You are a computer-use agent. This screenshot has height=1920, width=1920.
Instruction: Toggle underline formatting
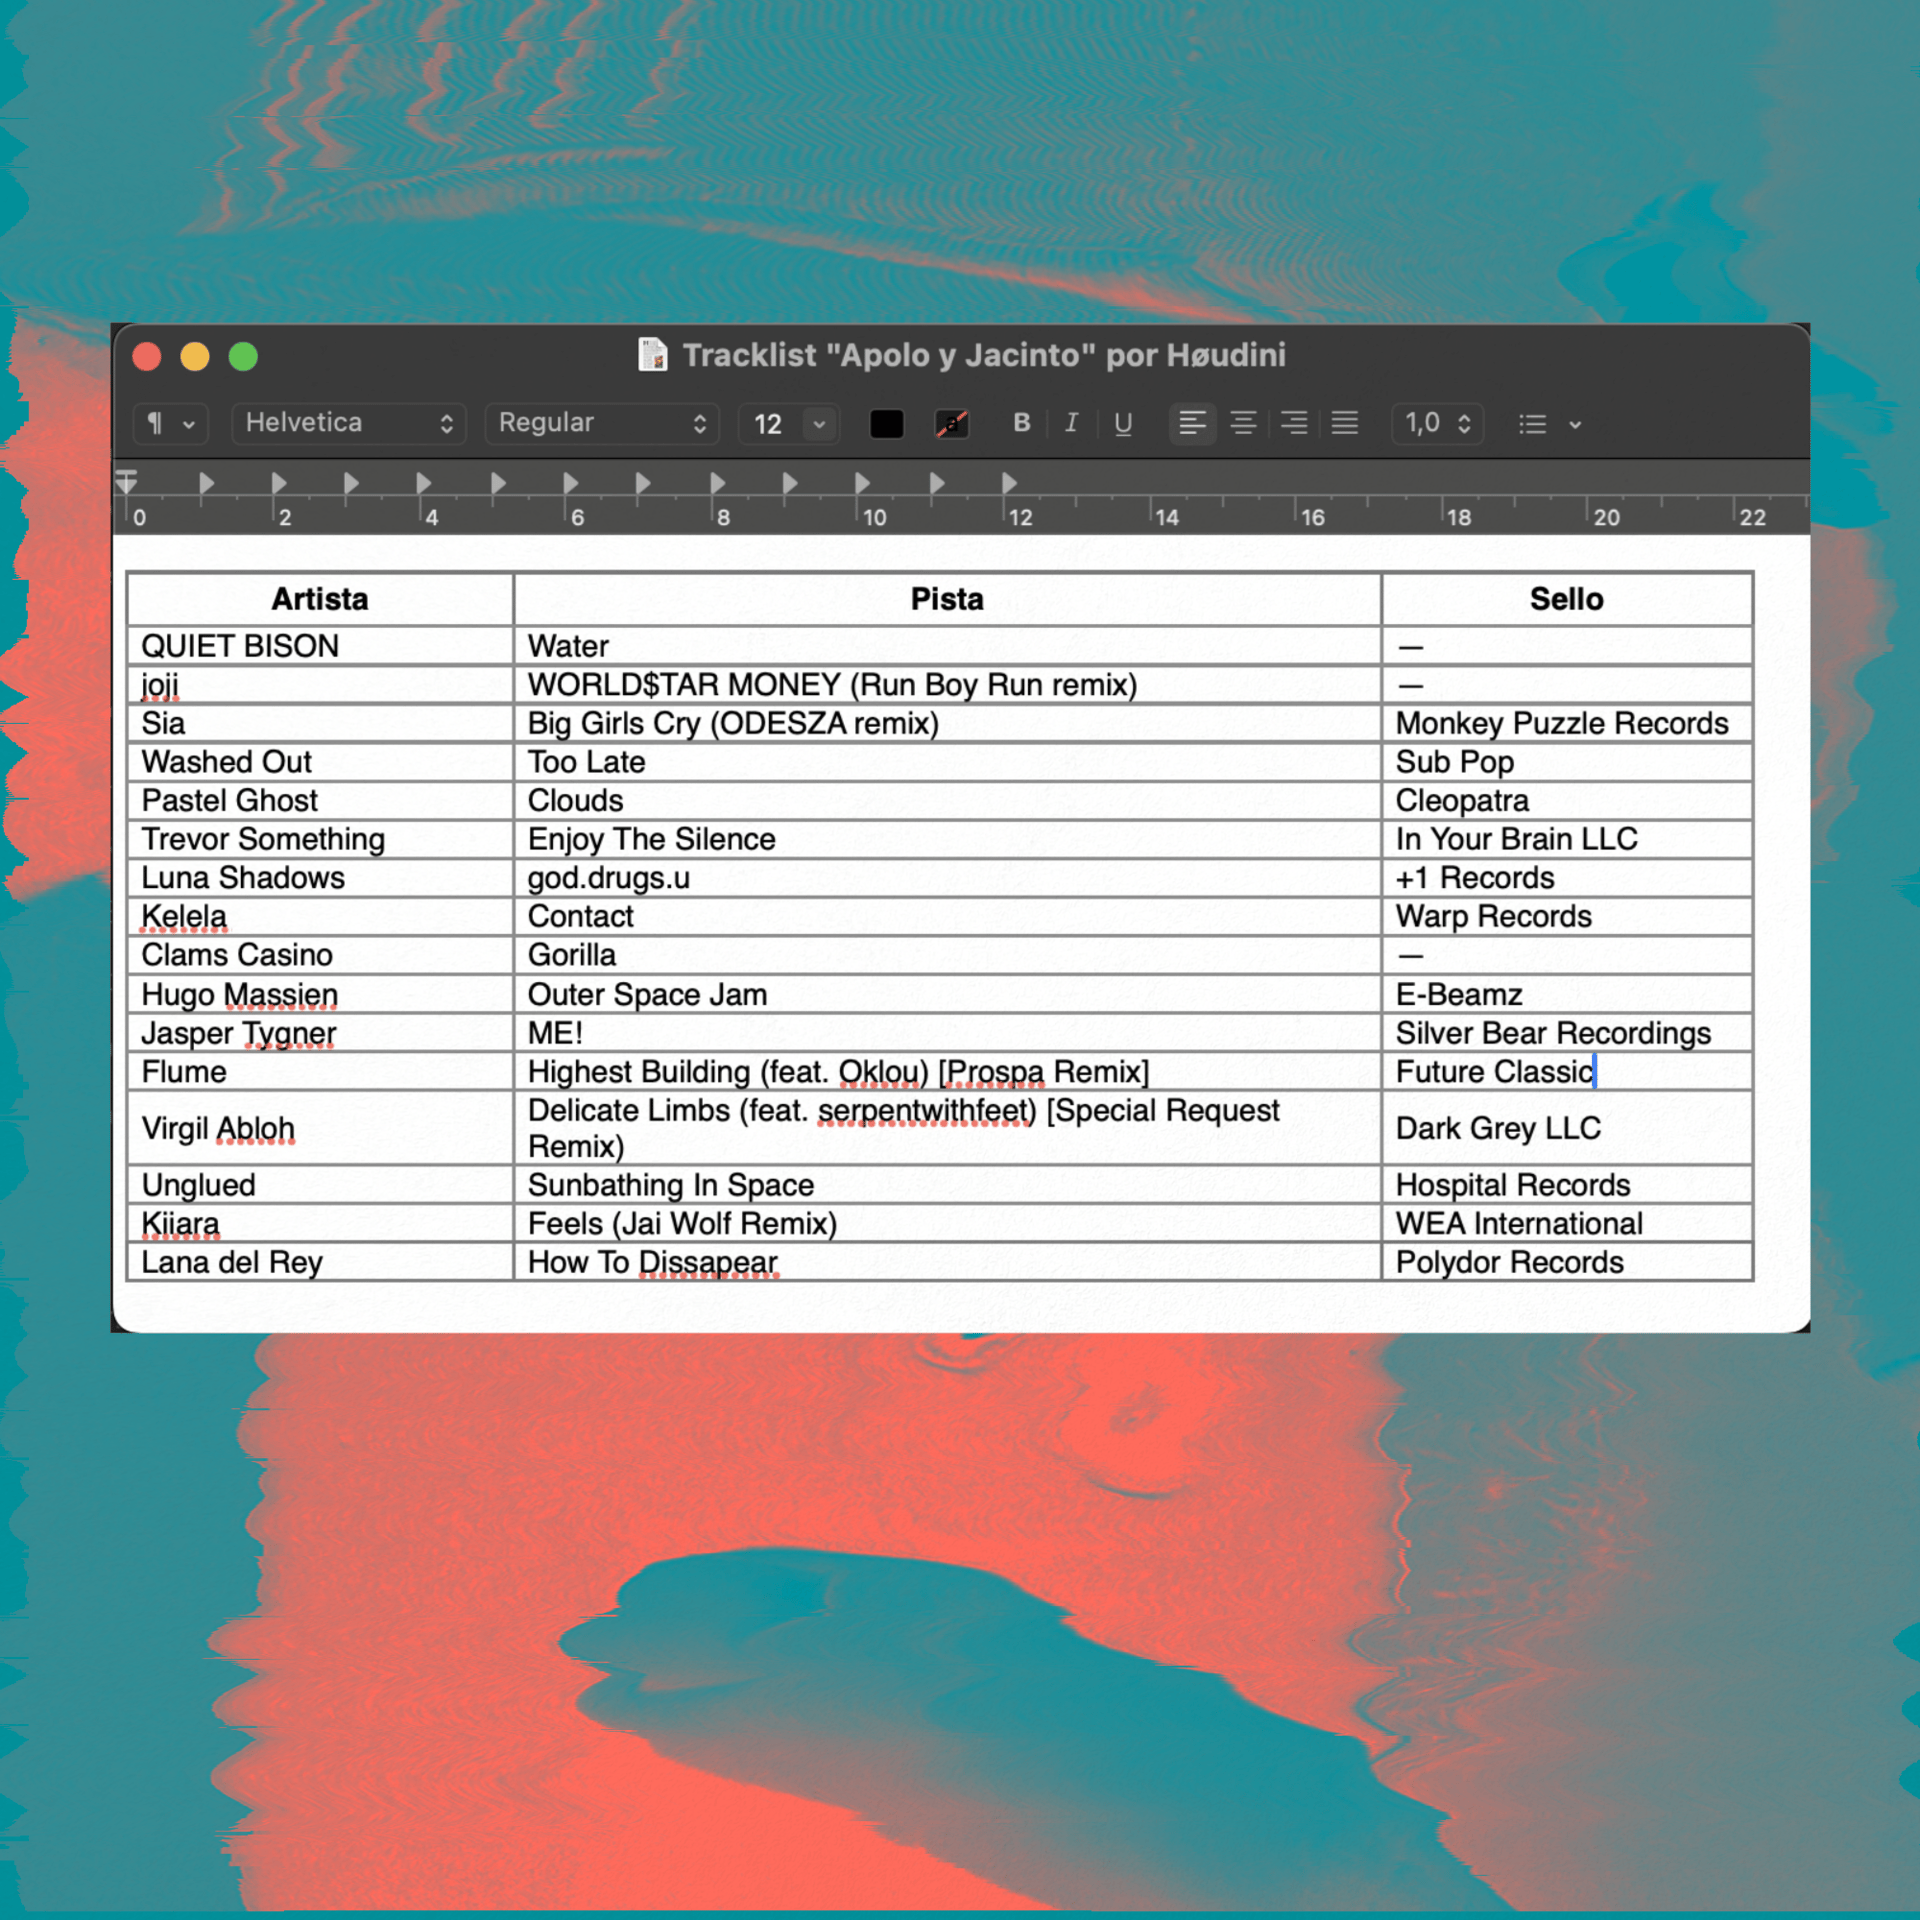click(1123, 423)
